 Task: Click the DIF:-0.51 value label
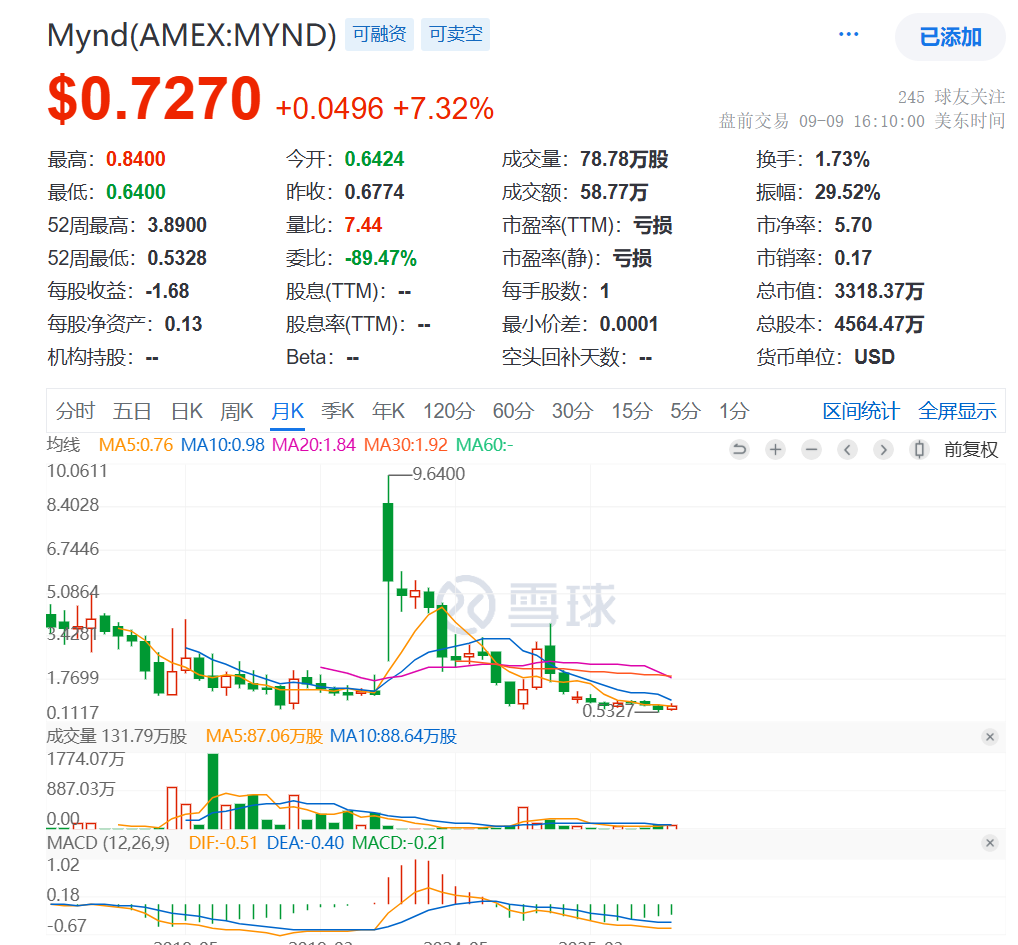click(223, 843)
